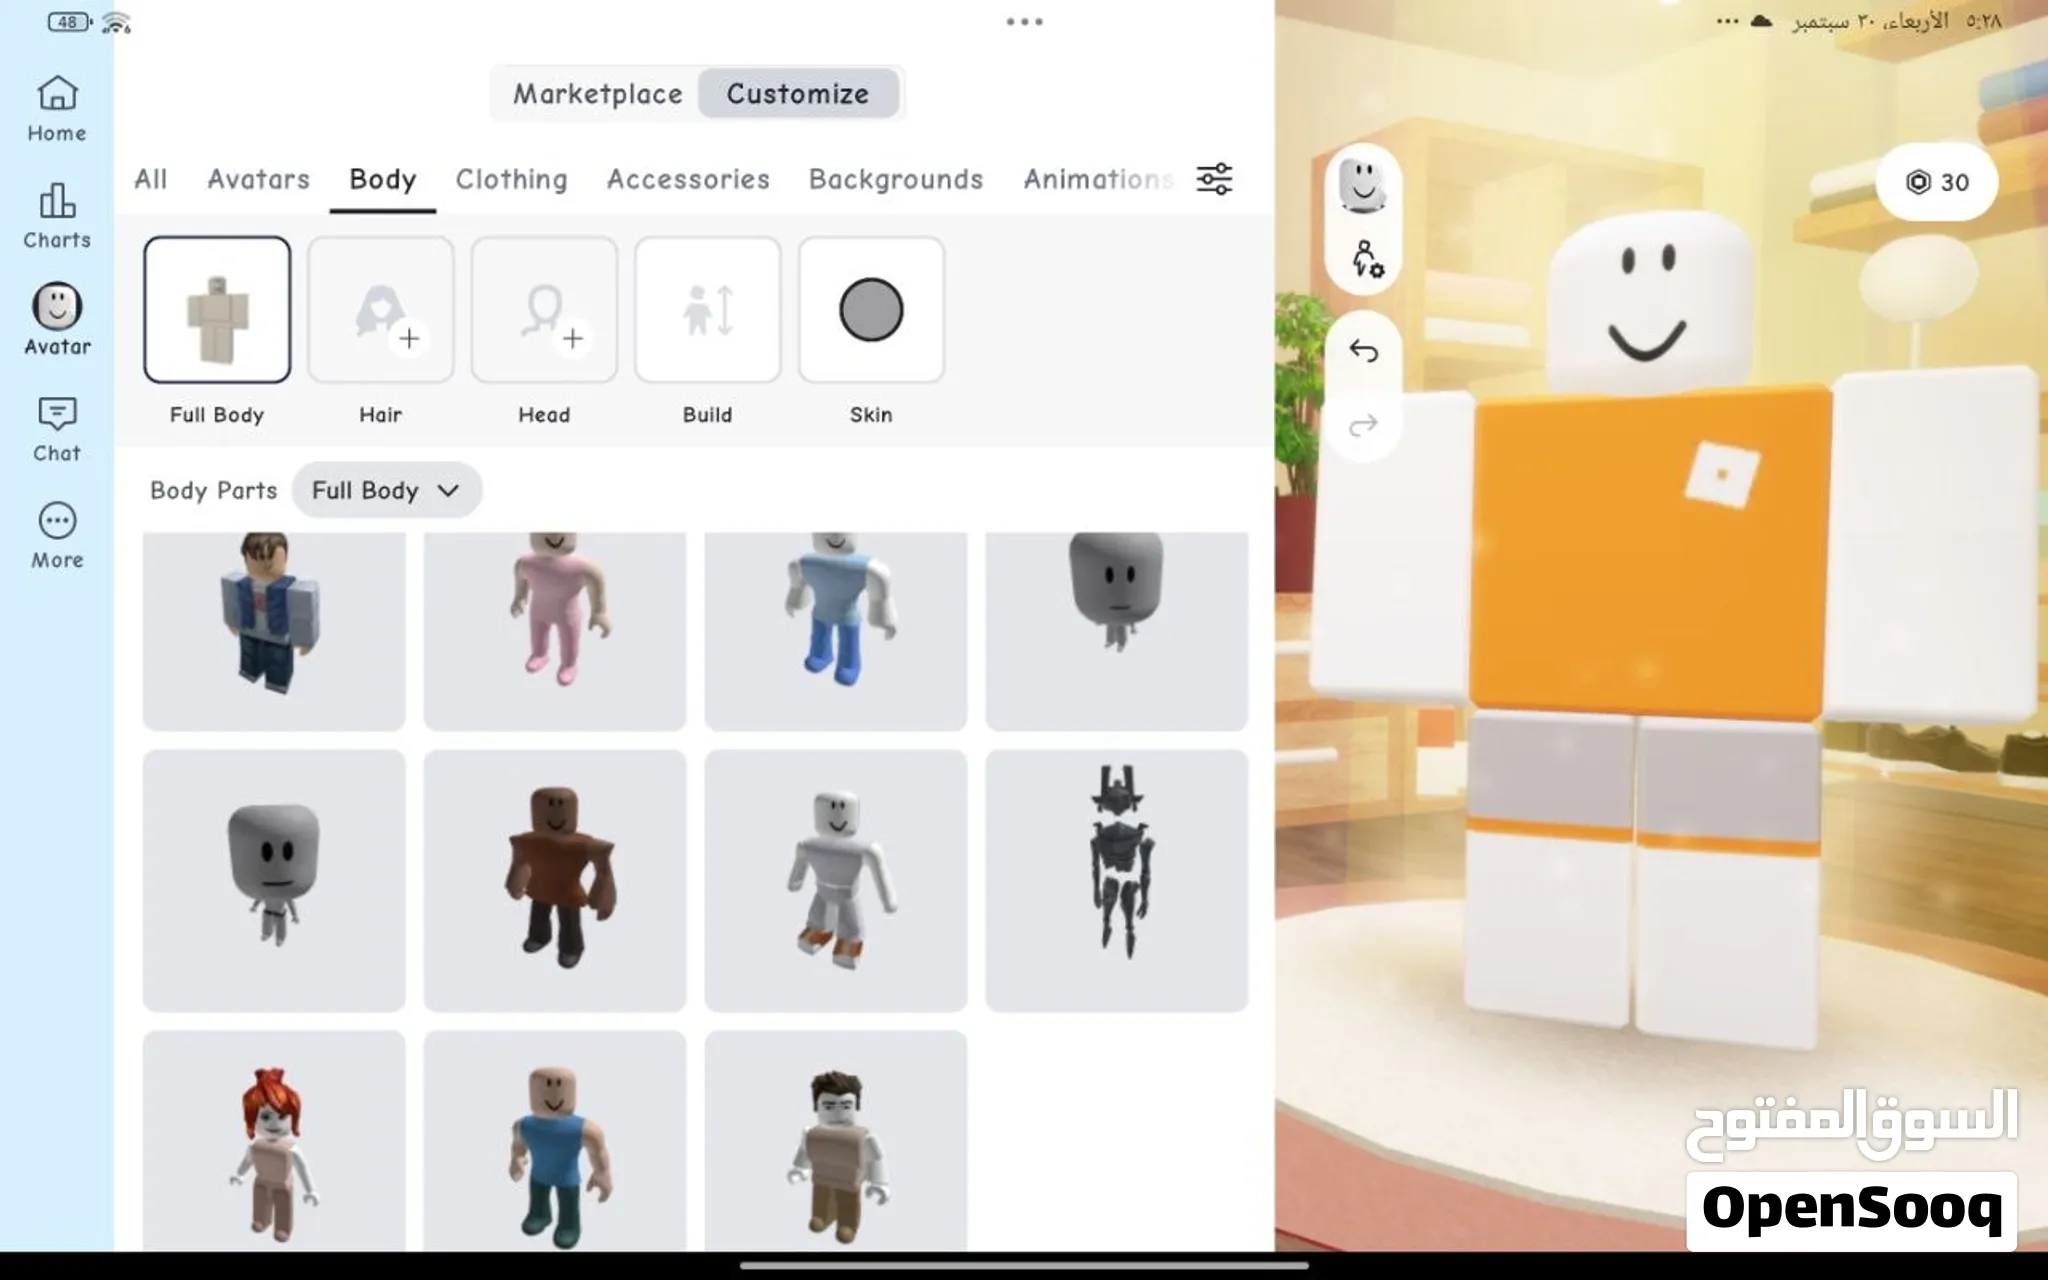Screen dimensions: 2048x1280
Task: Open the Build scaling tile
Action: (x=708, y=310)
